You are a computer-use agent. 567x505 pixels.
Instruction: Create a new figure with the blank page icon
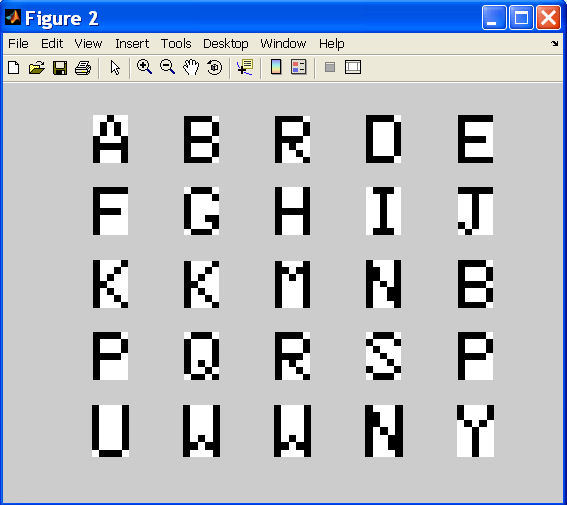tap(14, 68)
